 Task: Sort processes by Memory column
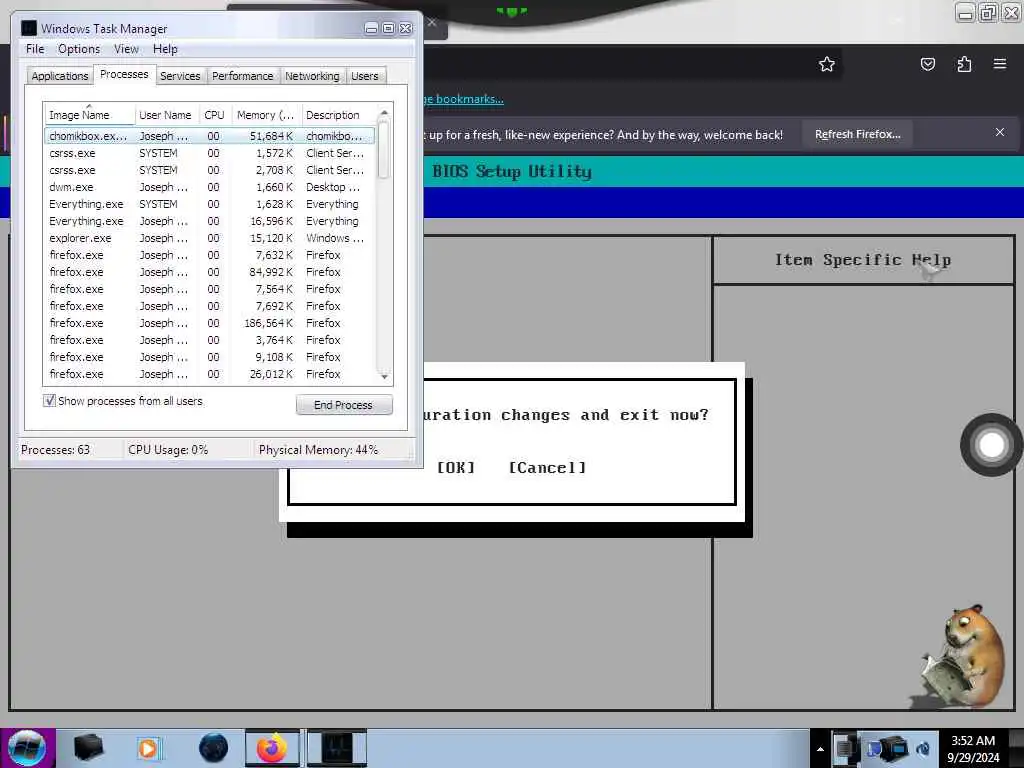265,115
